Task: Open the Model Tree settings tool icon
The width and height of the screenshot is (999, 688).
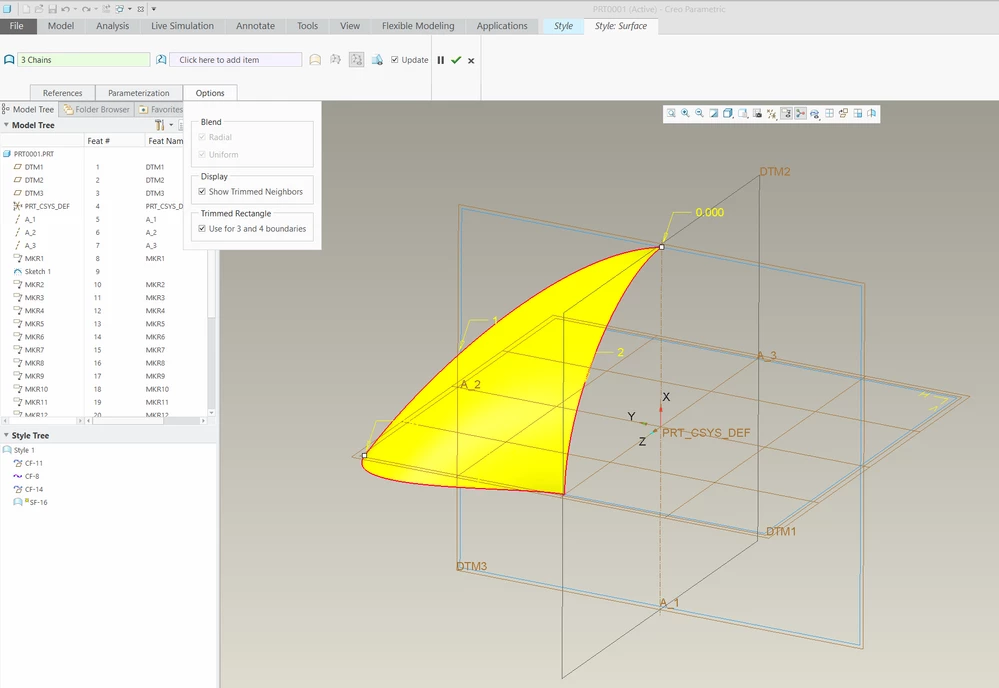Action: pyautogui.click(x=159, y=125)
